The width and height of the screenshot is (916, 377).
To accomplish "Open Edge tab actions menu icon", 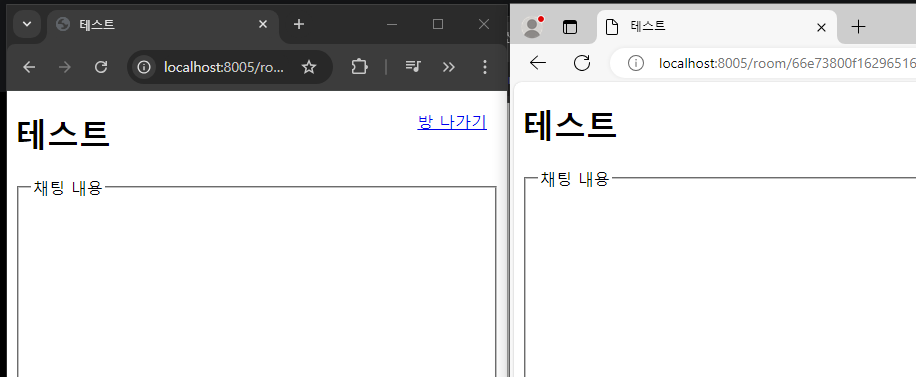I will tap(569, 27).
